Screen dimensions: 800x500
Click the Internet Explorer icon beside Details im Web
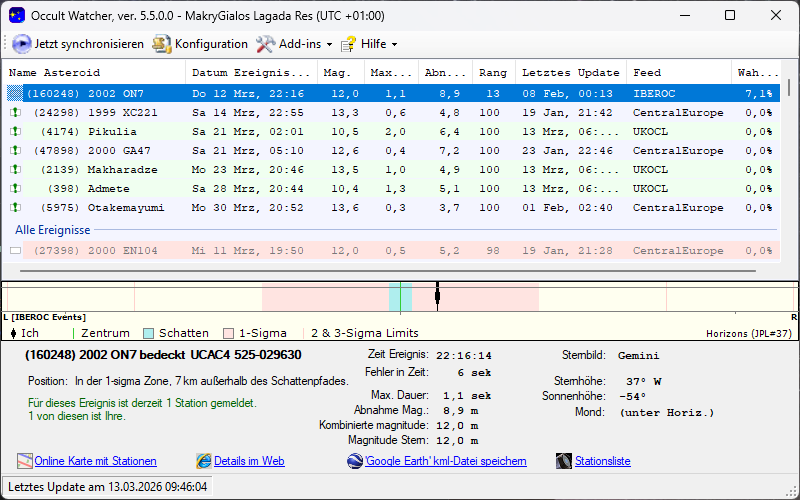click(204, 461)
